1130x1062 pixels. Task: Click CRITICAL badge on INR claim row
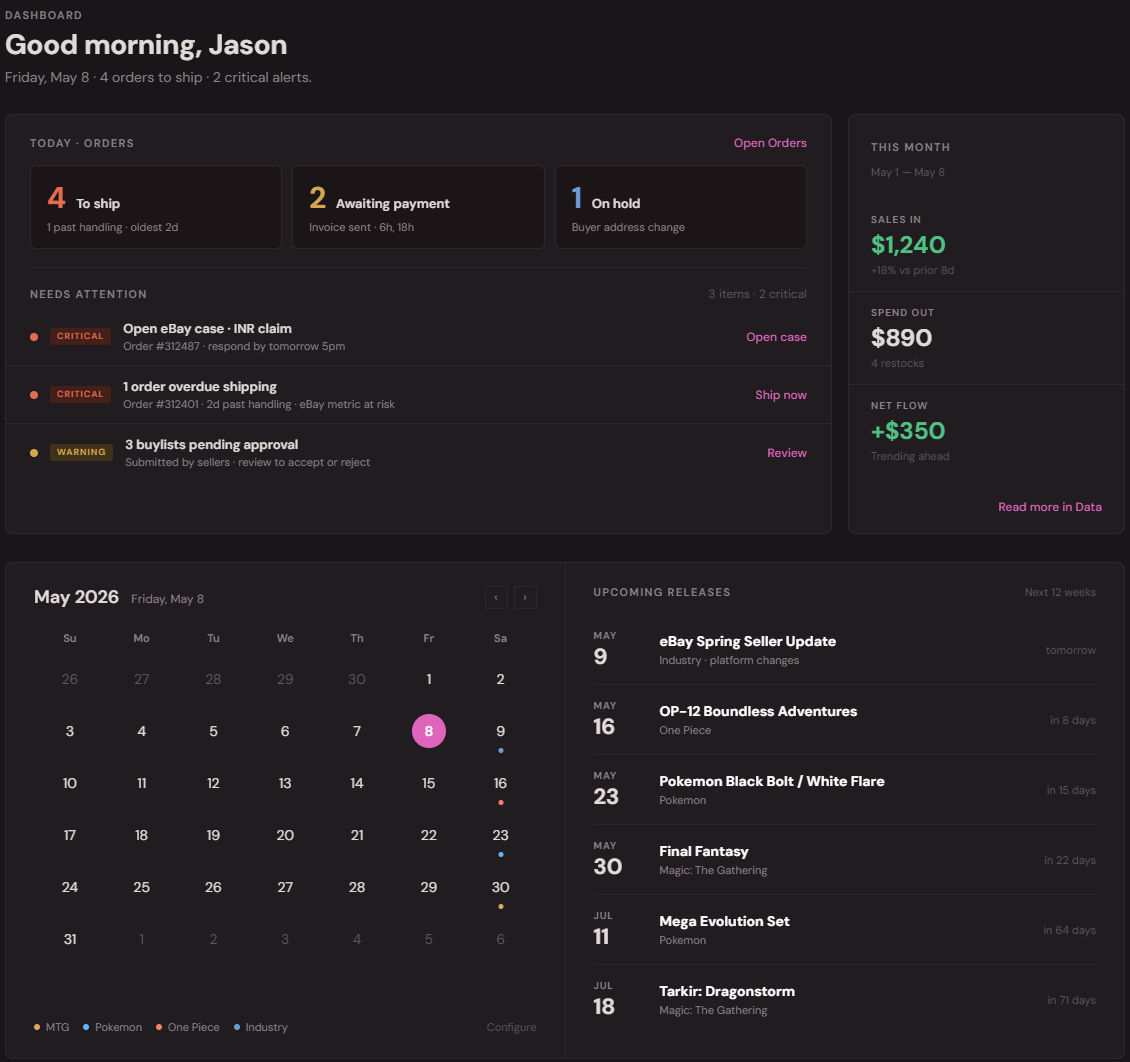(x=80, y=336)
